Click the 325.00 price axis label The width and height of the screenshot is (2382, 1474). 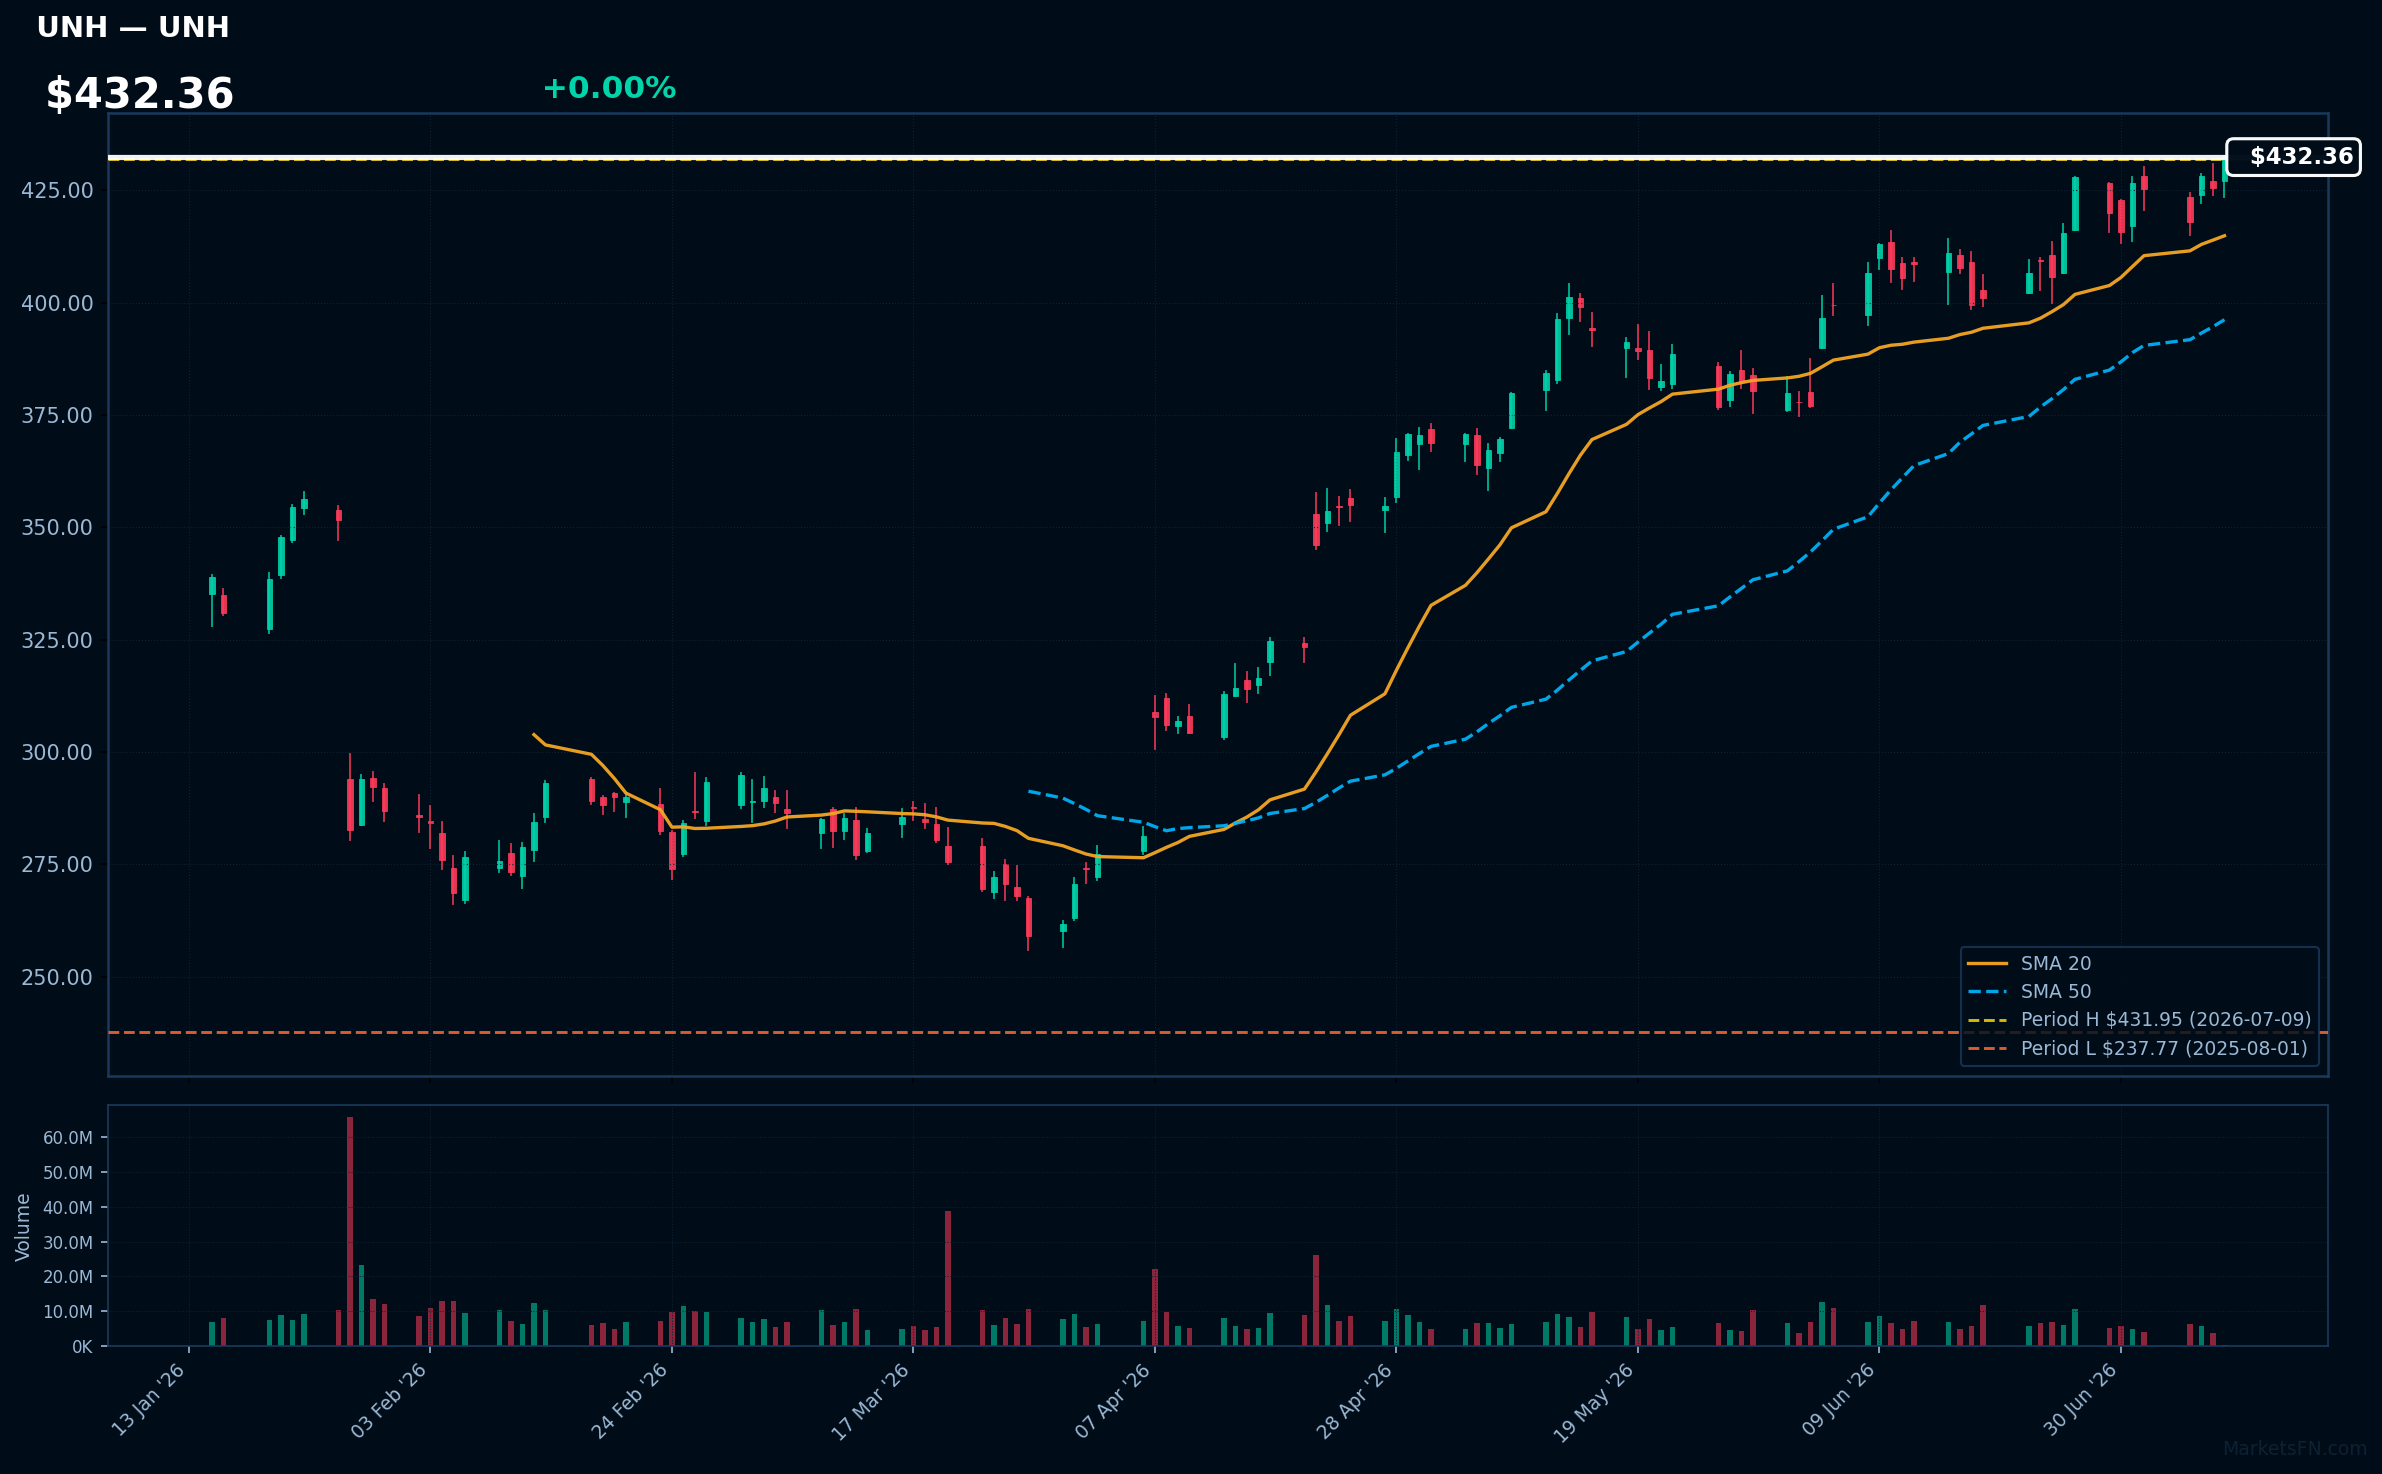pyautogui.click(x=57, y=640)
